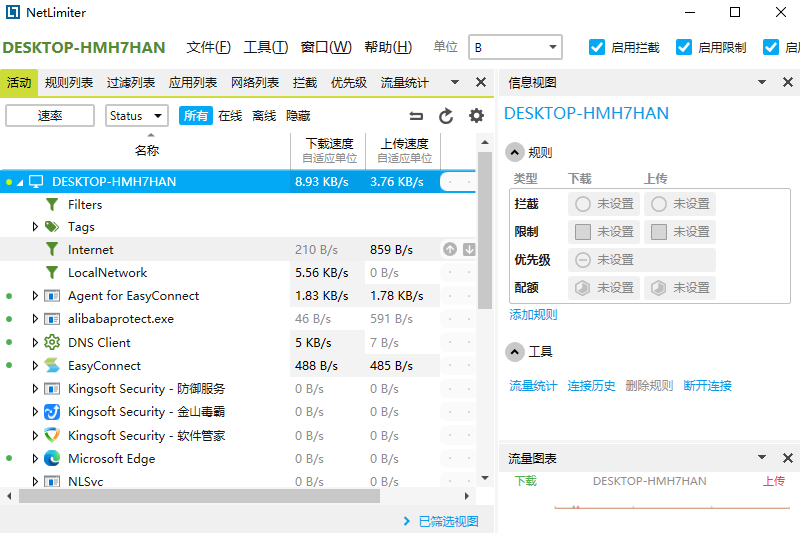Click the DNS Client gear icon

52,342
